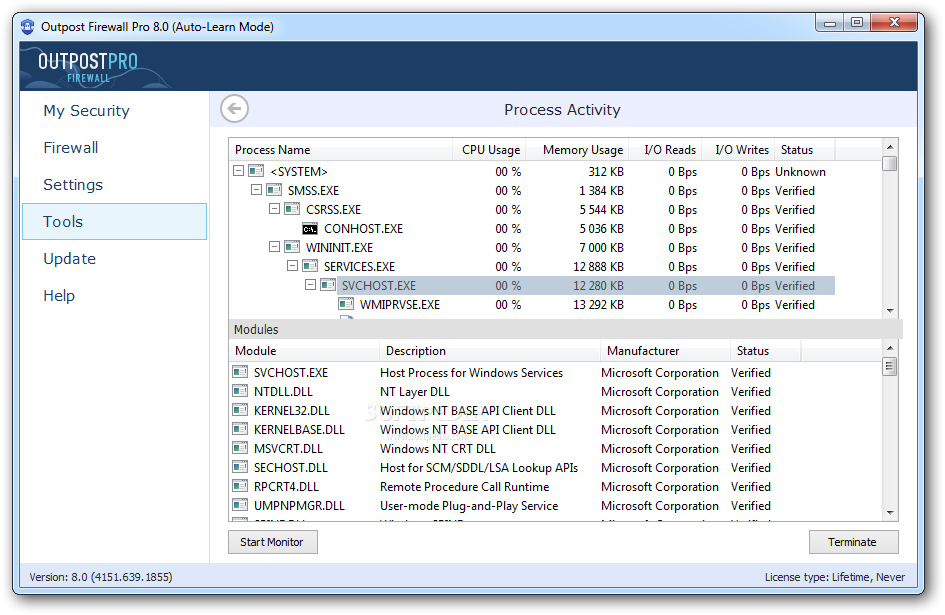Collapse the <SYSTEM> tree node
This screenshot has width=945, height=615.
tap(239, 171)
